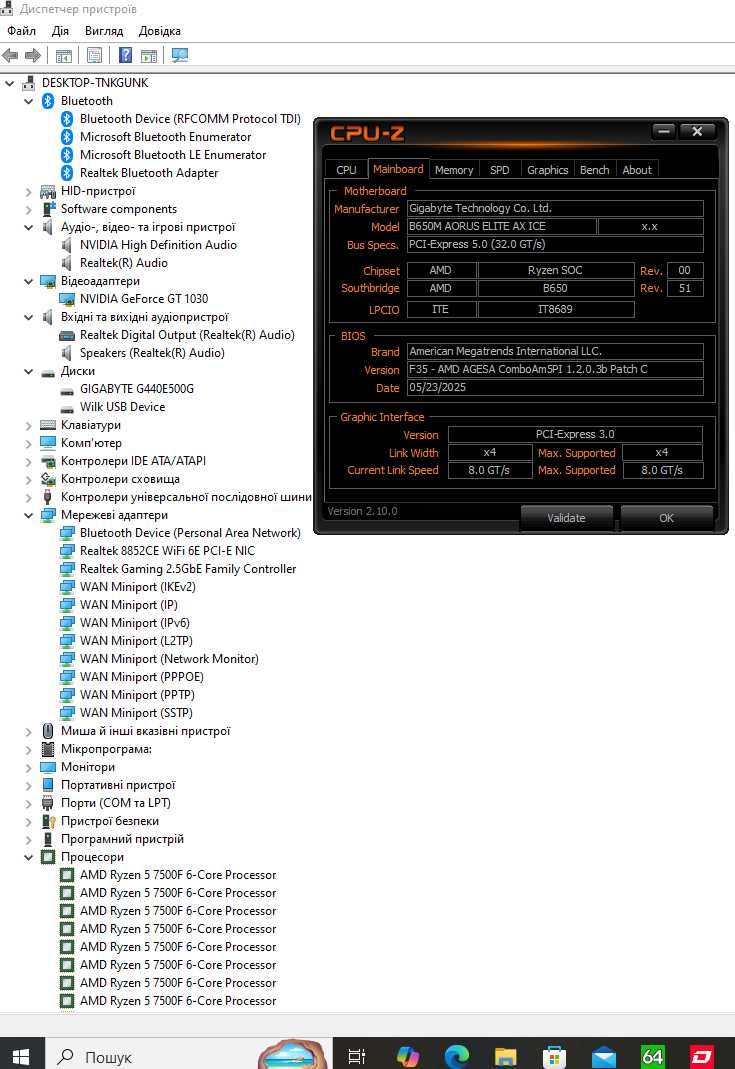
Task: Launch Microsoft Edge from the taskbar
Action: [x=457, y=1056]
